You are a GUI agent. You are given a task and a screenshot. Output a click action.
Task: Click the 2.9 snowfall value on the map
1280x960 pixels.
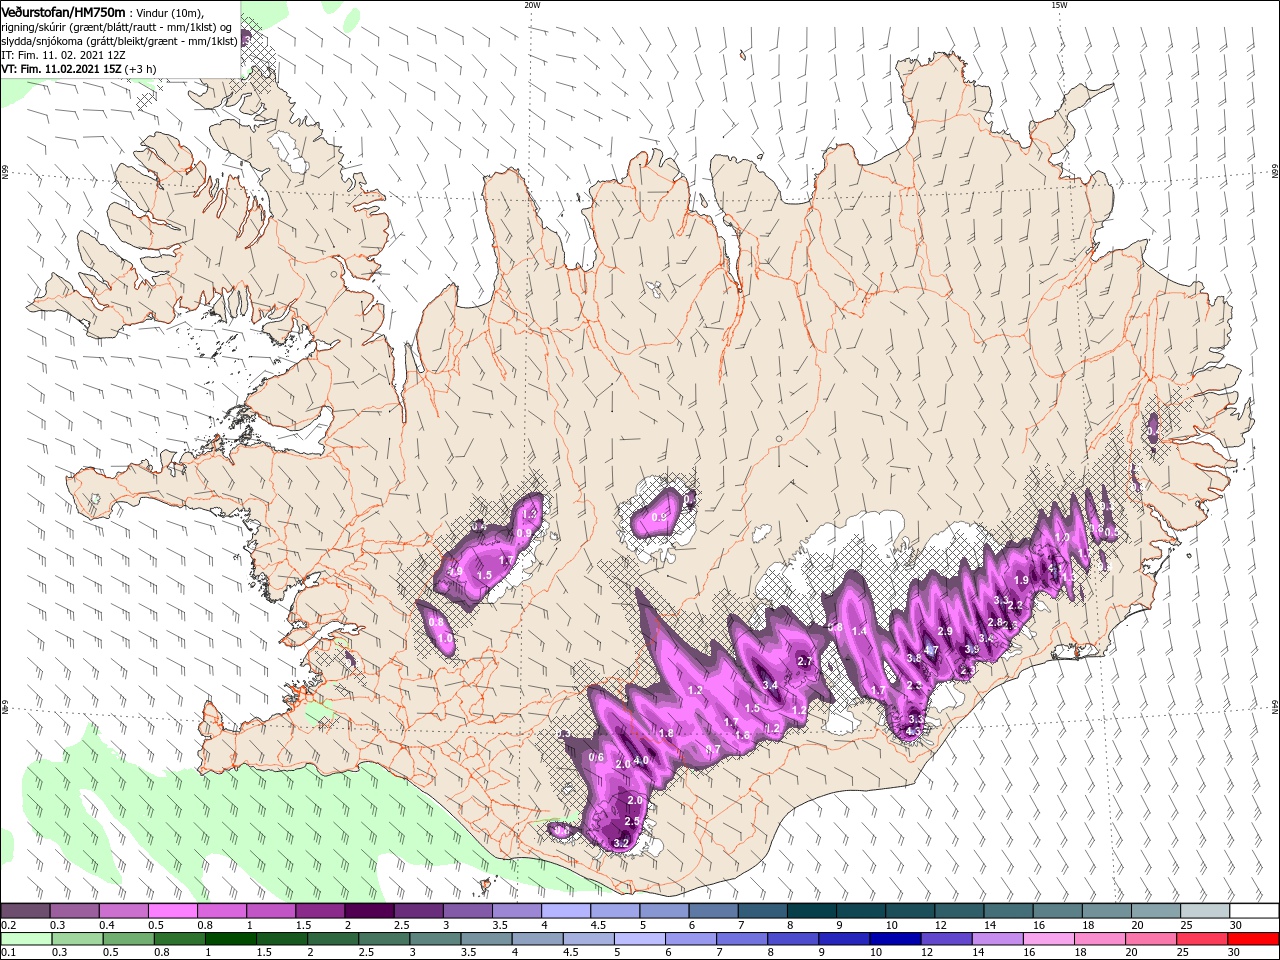945,631
